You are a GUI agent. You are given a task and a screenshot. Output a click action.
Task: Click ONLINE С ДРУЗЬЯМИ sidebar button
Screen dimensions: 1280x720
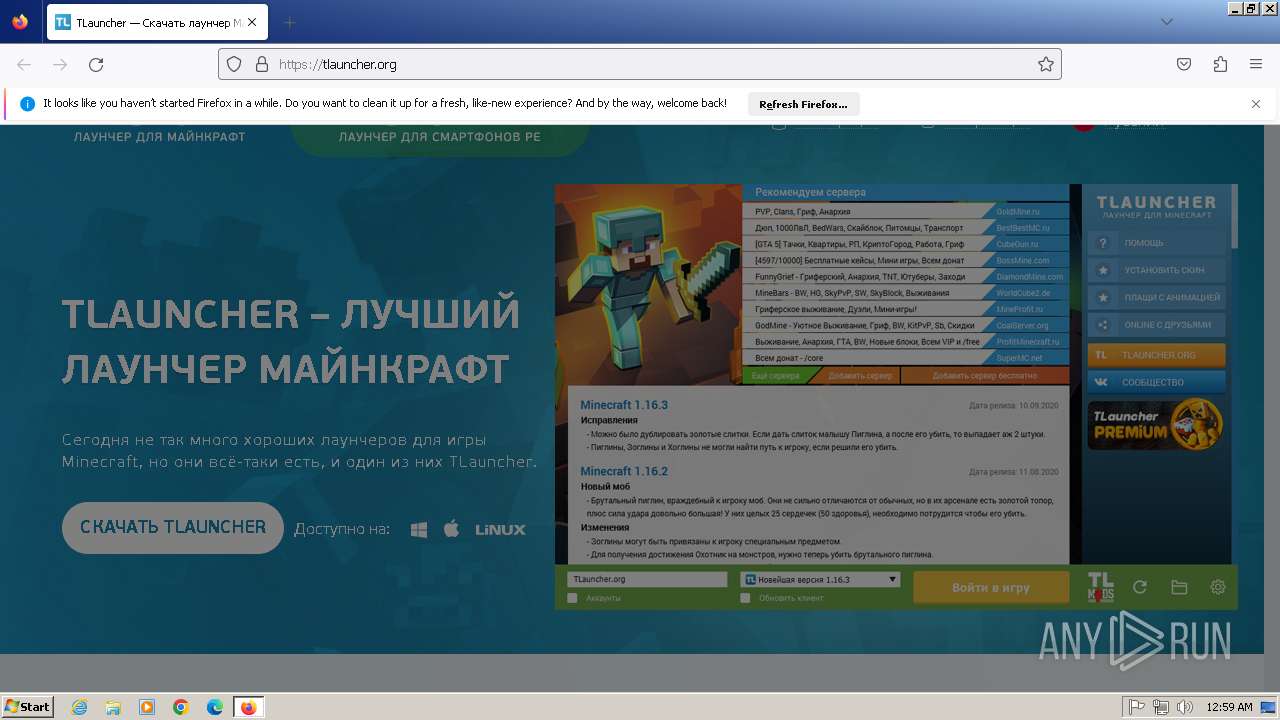1156,325
